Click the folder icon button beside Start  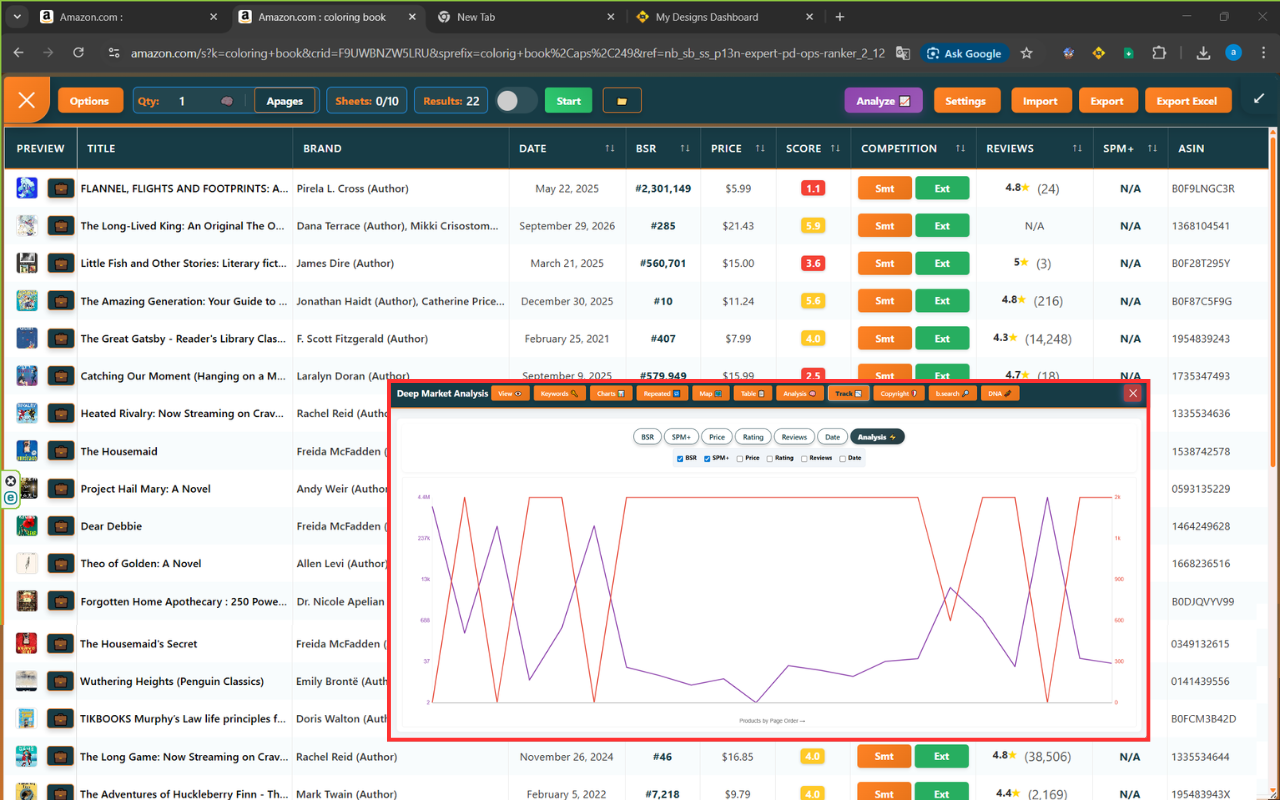tap(622, 101)
